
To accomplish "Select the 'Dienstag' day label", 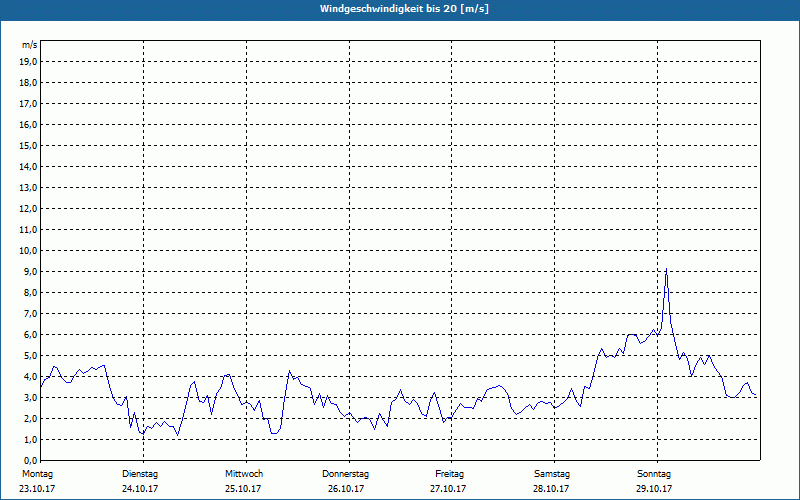I will click(x=140, y=474).
